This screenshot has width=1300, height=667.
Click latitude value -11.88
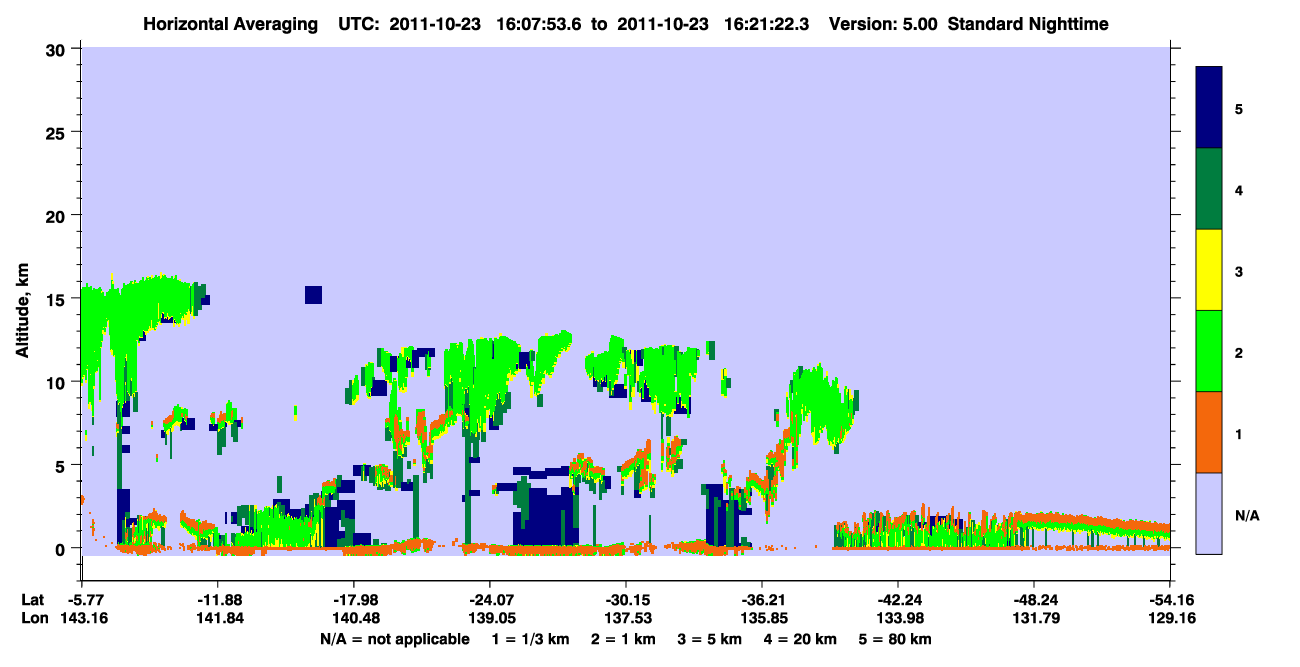[x=217, y=600]
